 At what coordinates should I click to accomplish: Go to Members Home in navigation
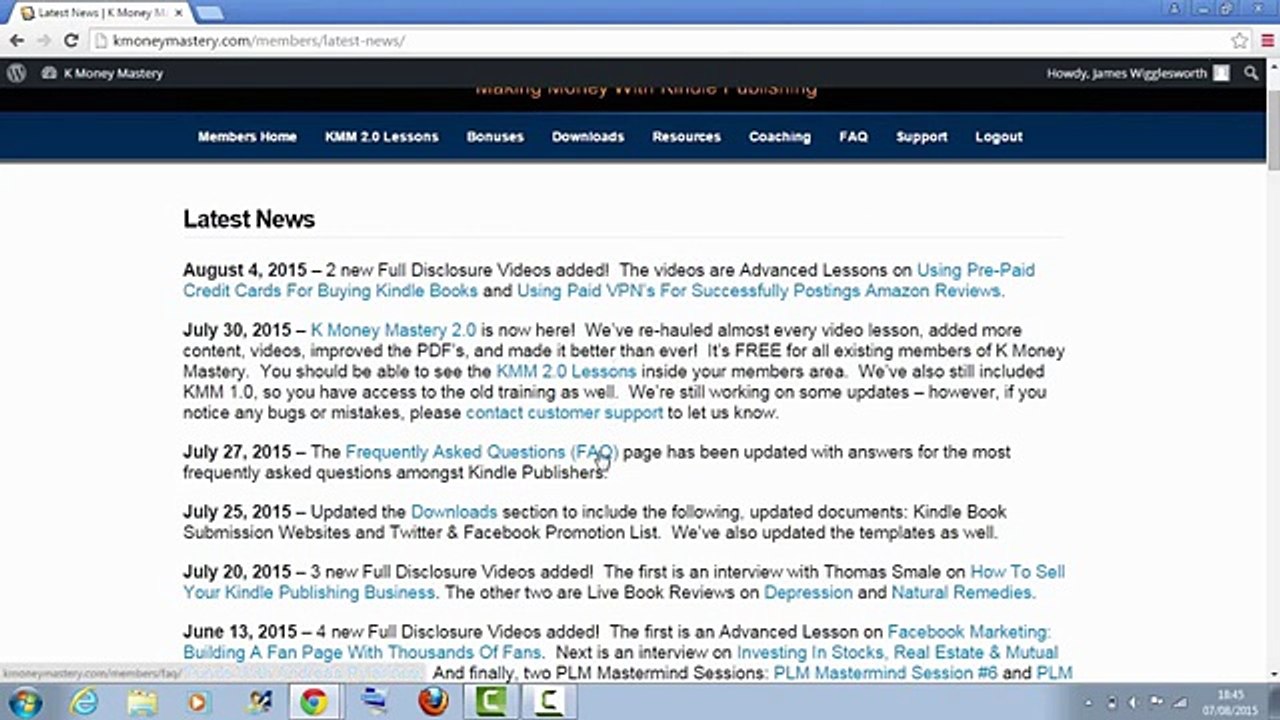pyautogui.click(x=247, y=136)
